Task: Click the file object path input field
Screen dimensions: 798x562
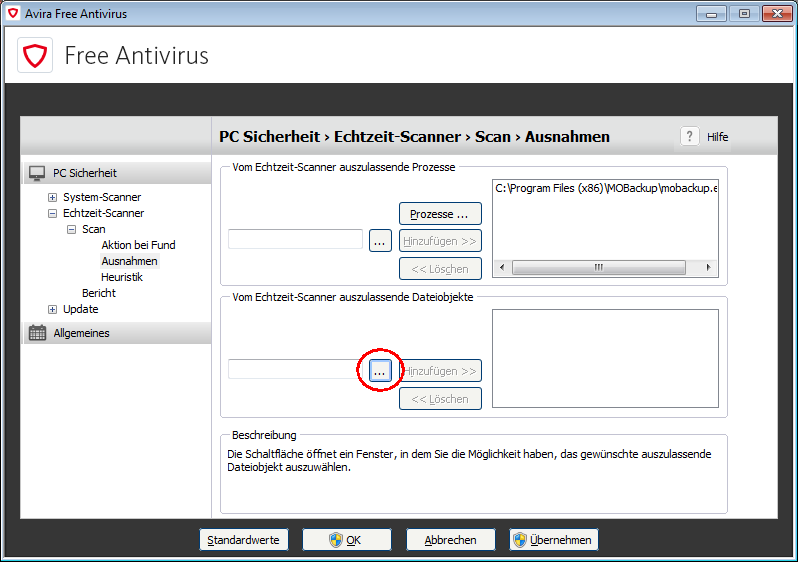Action: pos(295,370)
